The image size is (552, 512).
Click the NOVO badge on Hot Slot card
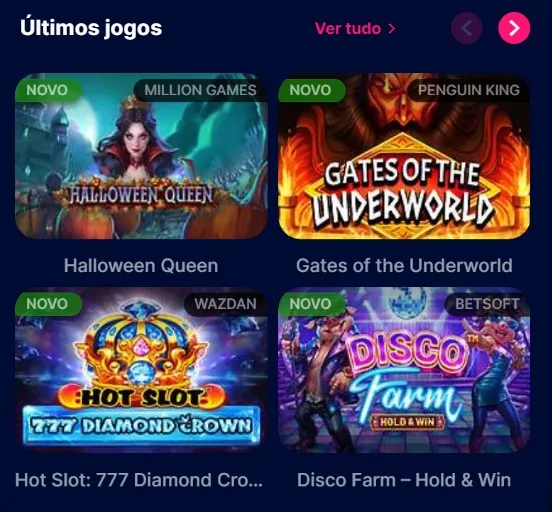[48, 304]
